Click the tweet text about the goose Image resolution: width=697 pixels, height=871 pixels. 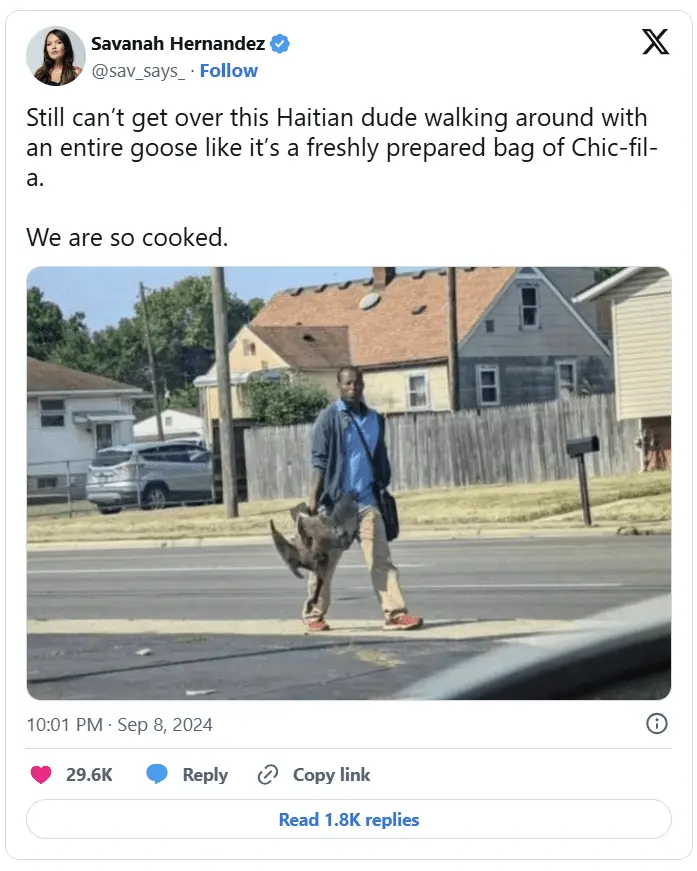(x=342, y=148)
